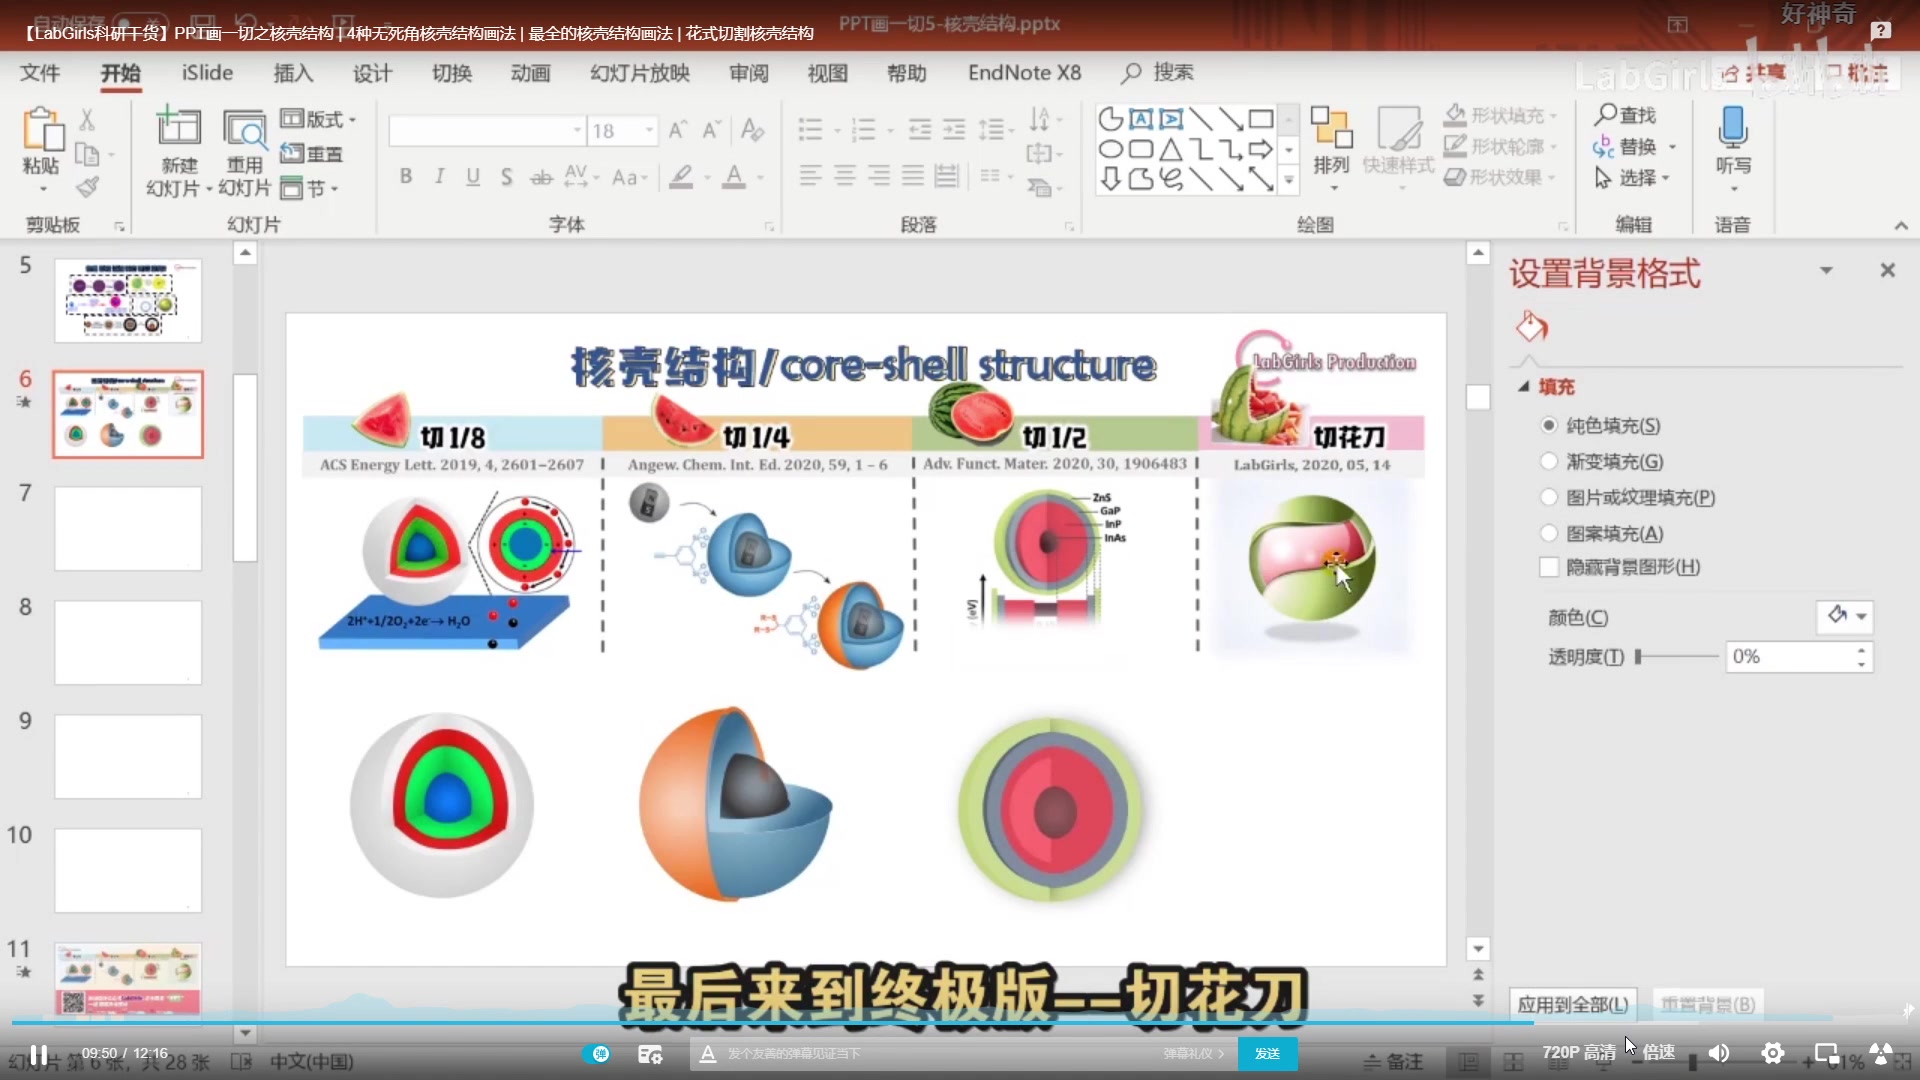Toggle Bold formatting
Screen dimensions: 1920x1080
point(406,177)
